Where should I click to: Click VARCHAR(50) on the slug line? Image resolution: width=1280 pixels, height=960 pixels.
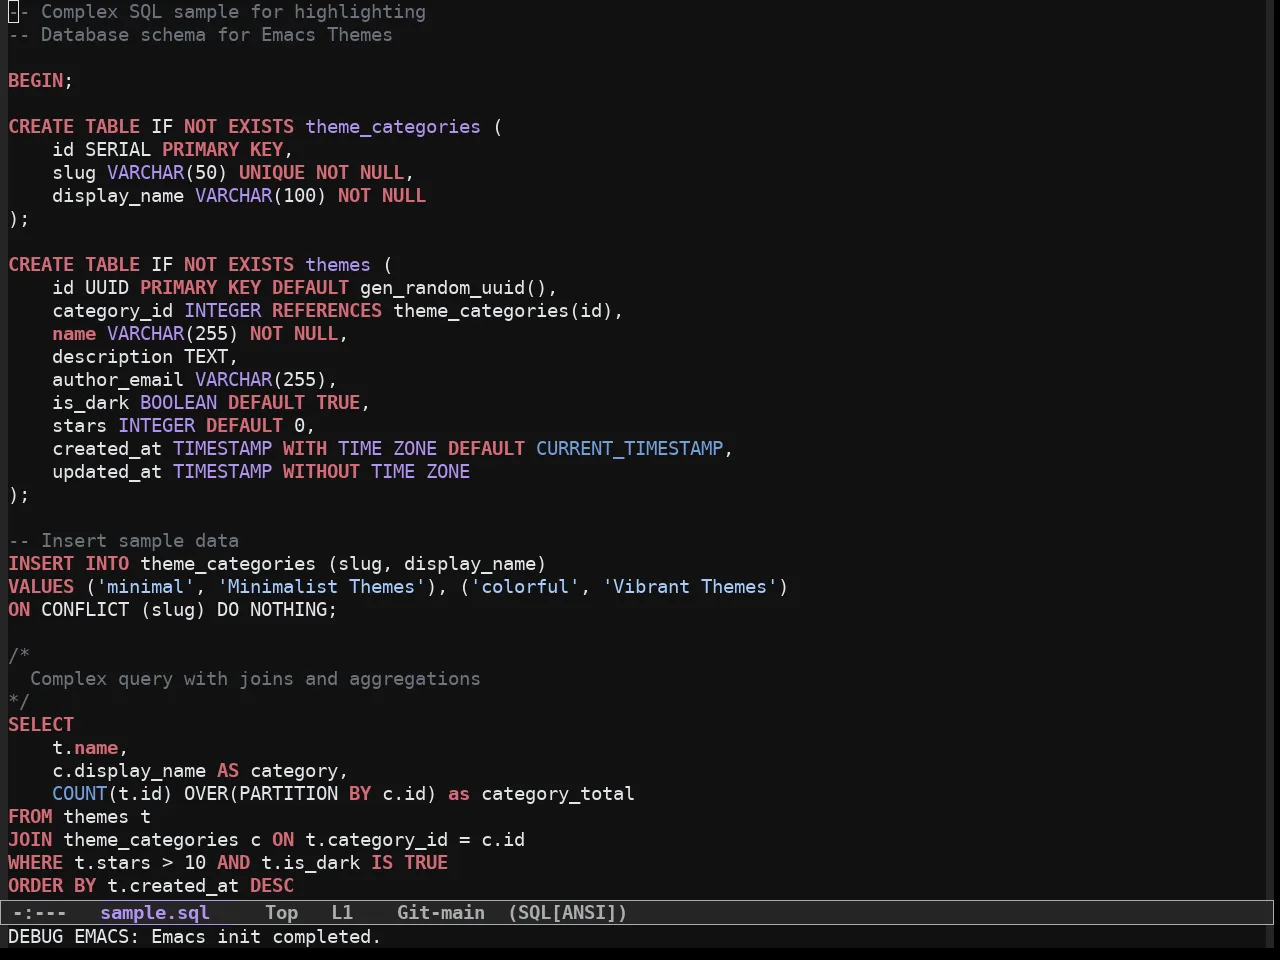(167, 173)
